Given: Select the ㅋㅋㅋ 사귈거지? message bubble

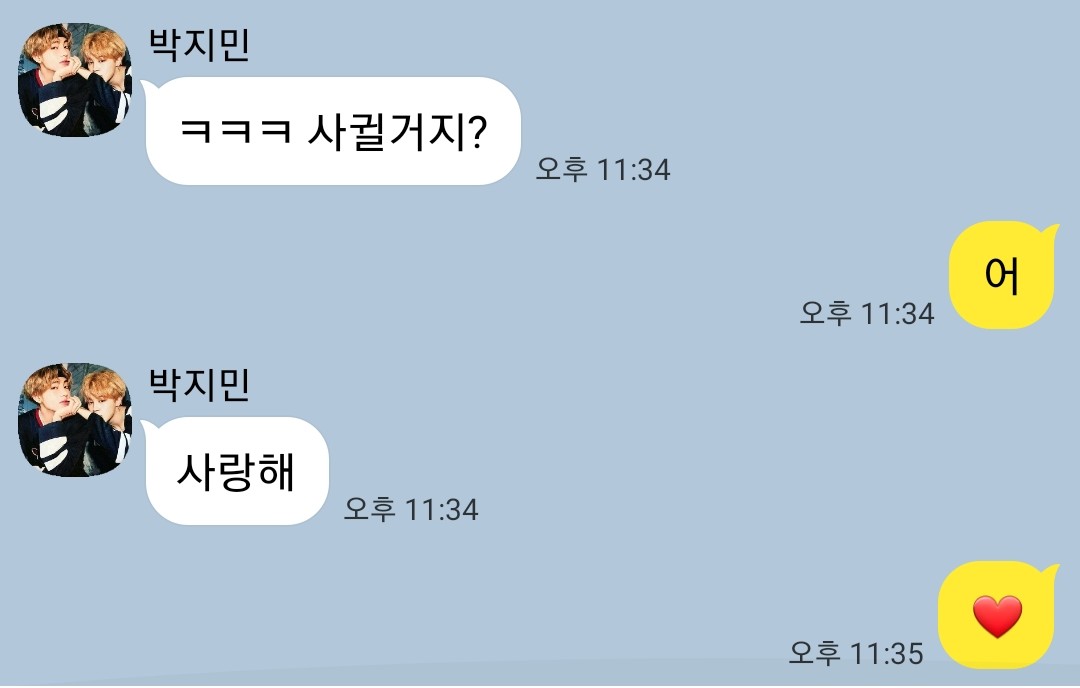Looking at the screenshot, I should pyautogui.click(x=331, y=131).
